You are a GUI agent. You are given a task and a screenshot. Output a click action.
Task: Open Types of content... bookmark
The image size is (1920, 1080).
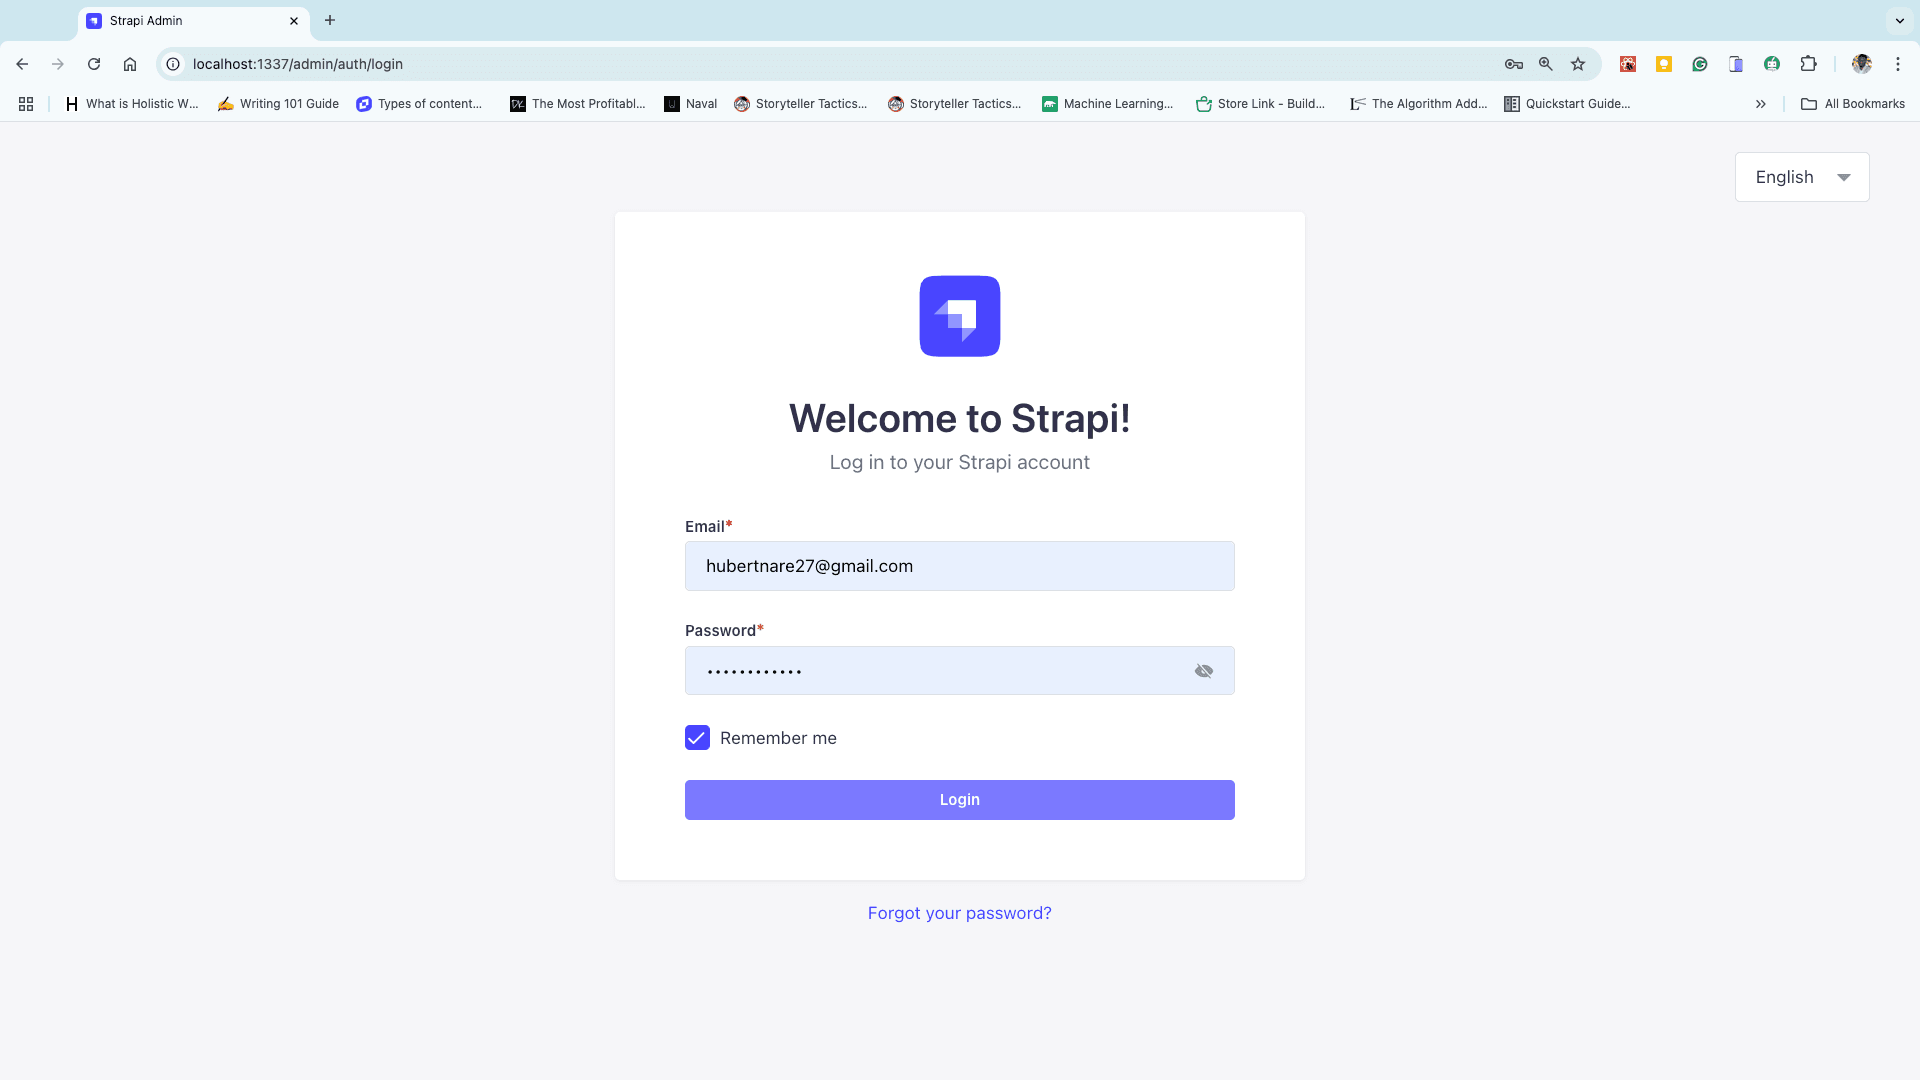pos(419,104)
